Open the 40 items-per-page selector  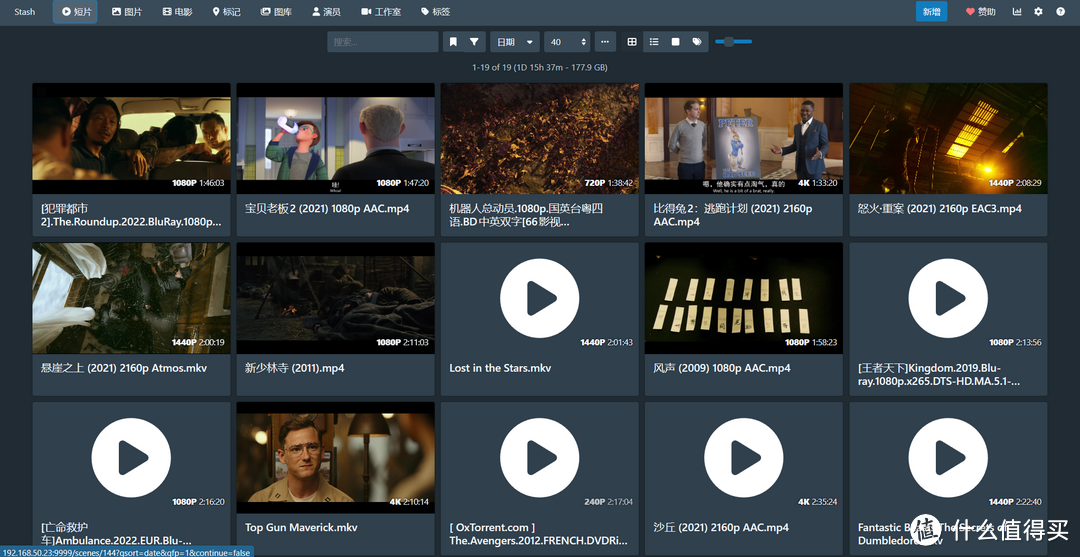point(567,42)
